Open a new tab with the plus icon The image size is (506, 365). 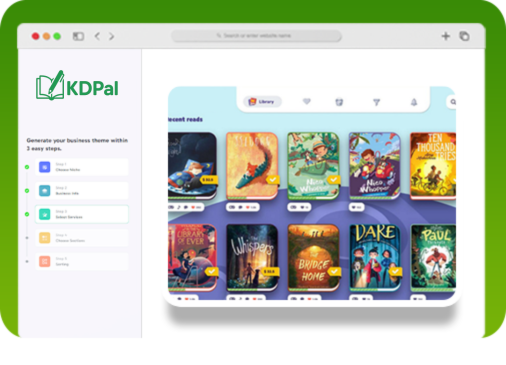point(446,36)
